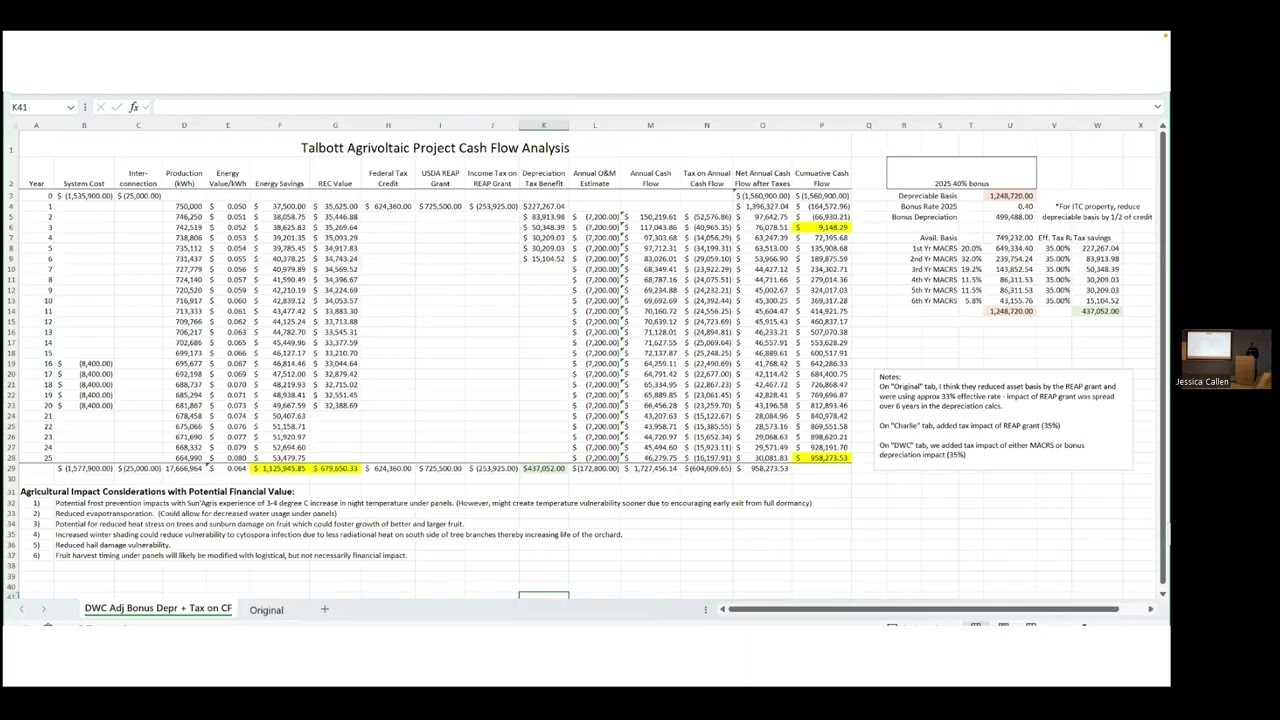Click the Notes text box heading

click(890, 377)
